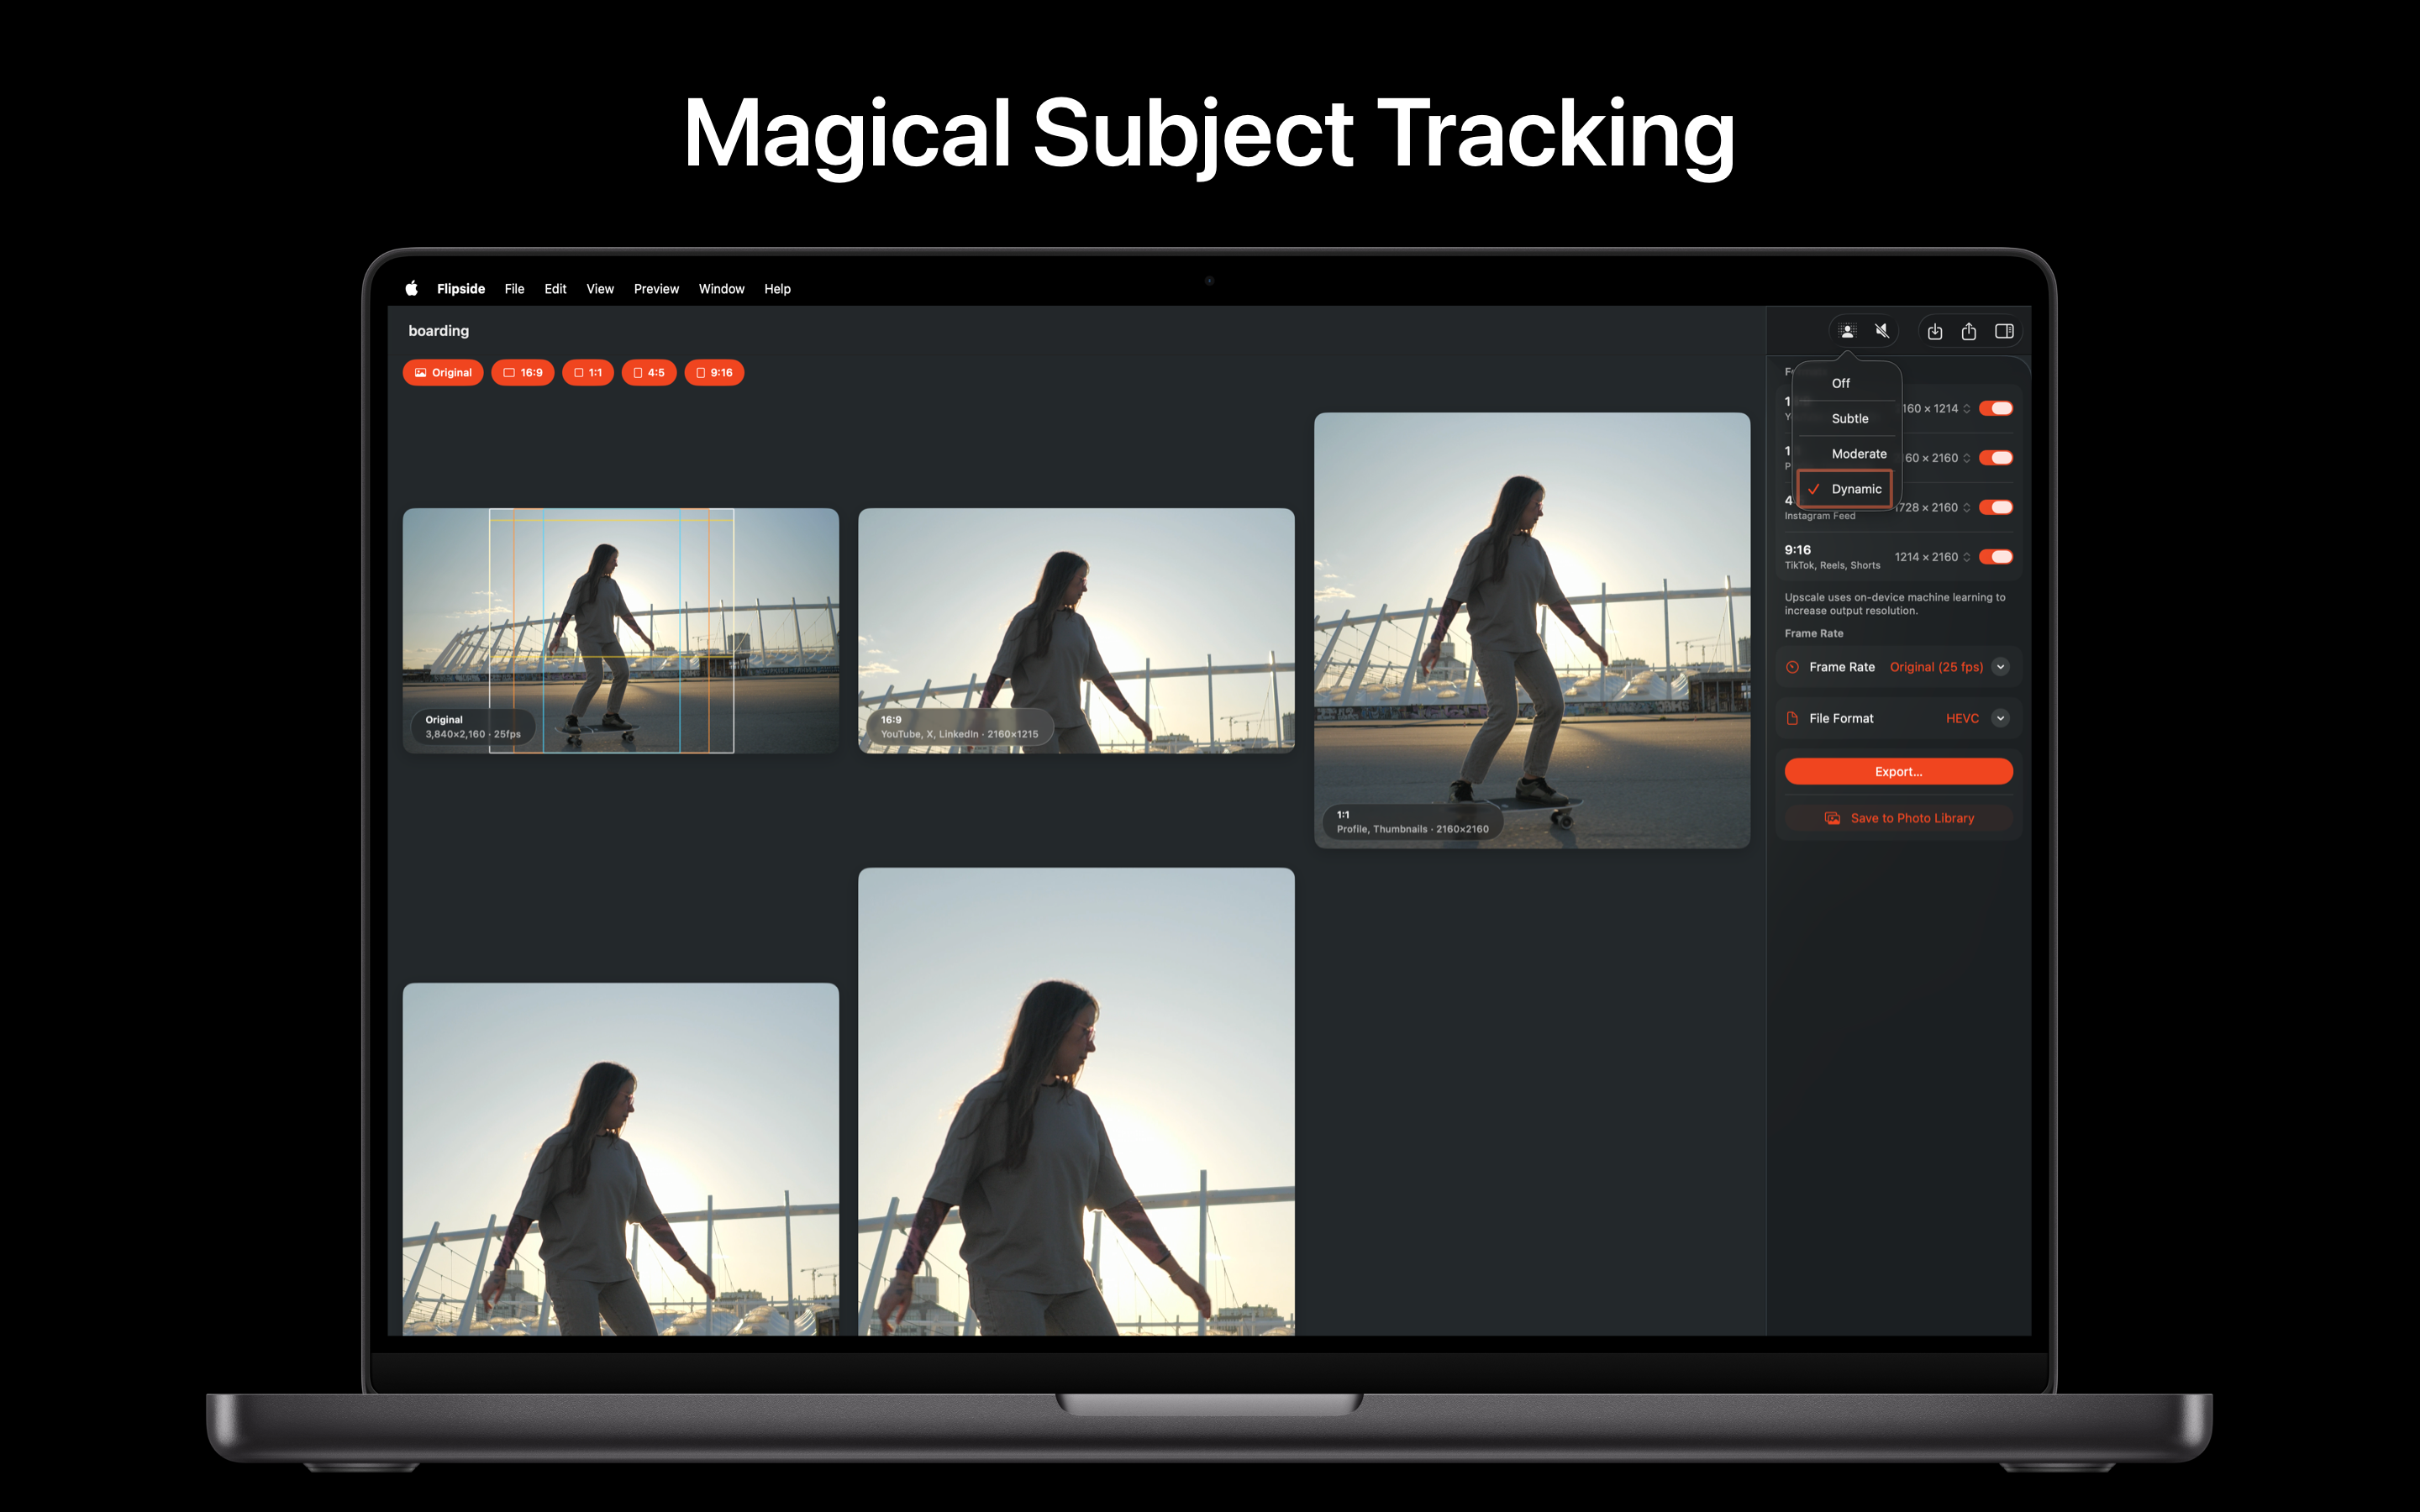Turn off the 2160 × 1214 format switch
This screenshot has height=1512, width=2420.
[1996, 408]
